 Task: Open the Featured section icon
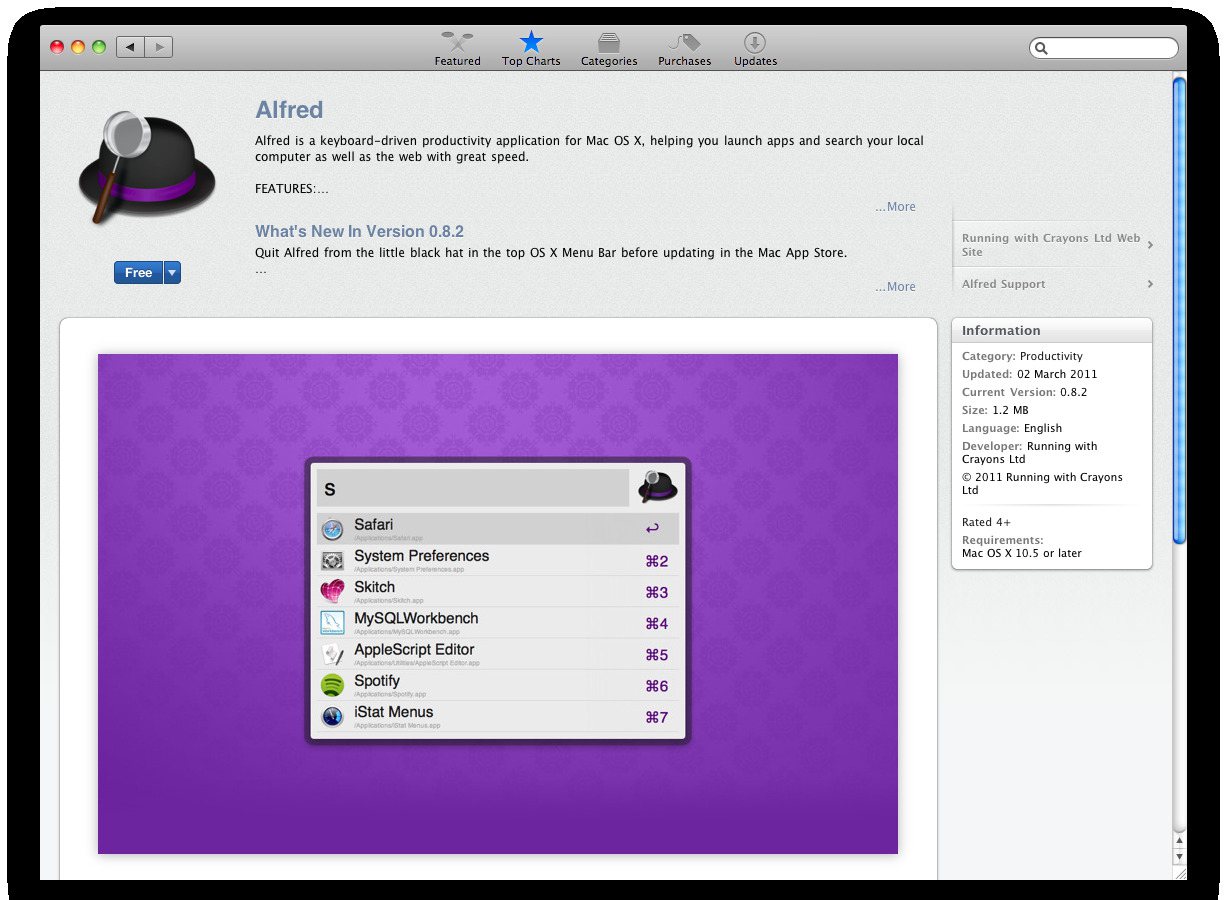(457, 42)
